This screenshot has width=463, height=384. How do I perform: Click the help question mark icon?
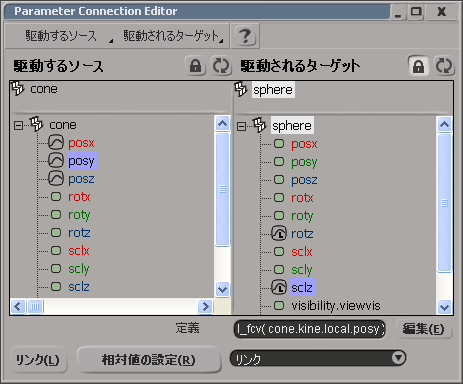point(245,36)
